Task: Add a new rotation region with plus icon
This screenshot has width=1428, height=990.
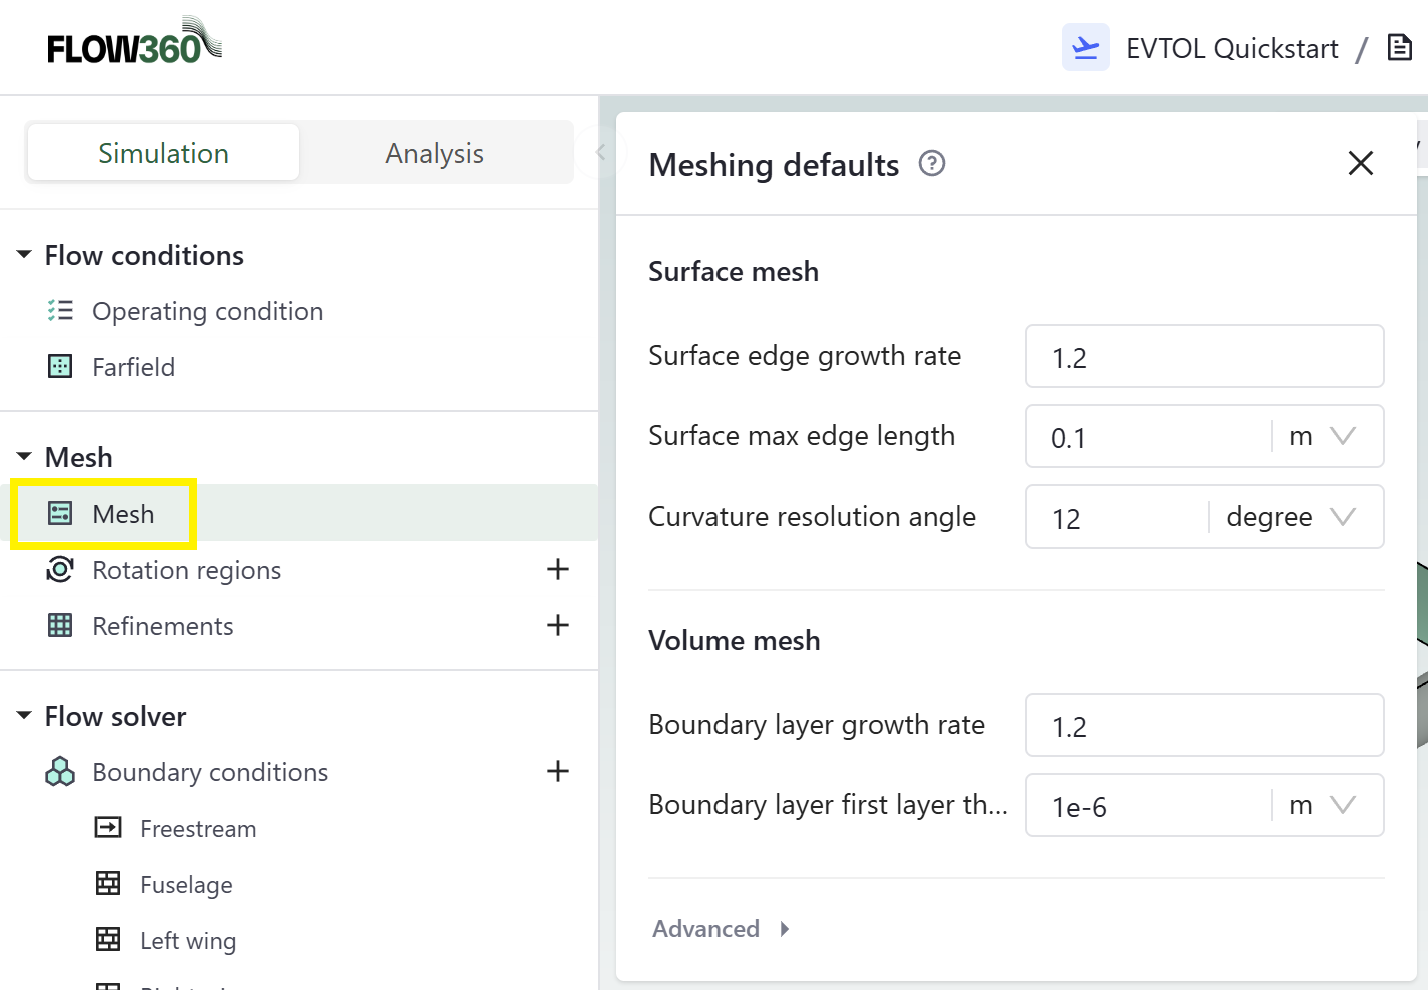Action: coord(557,570)
